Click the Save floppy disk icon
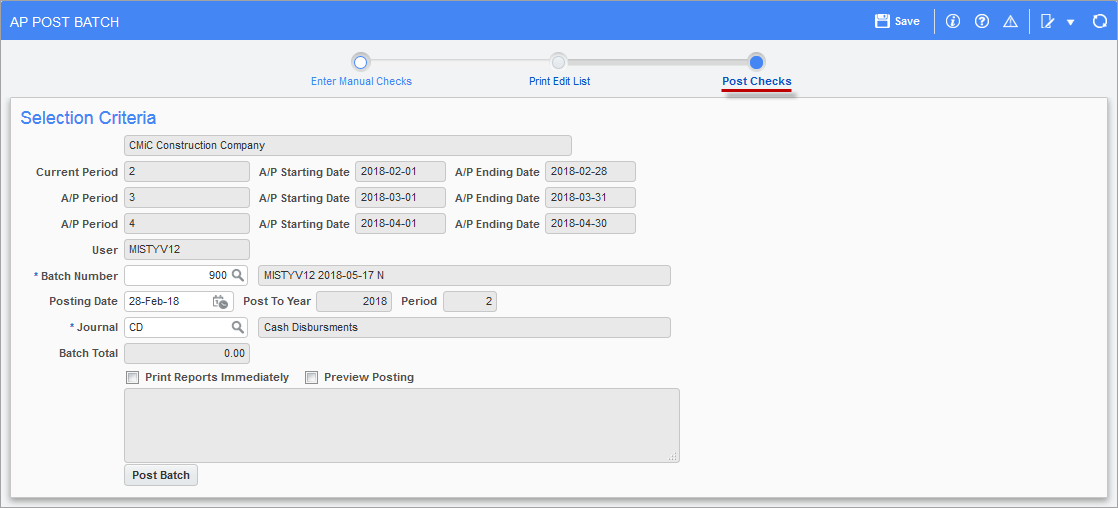This screenshot has width=1118, height=508. 883,21
